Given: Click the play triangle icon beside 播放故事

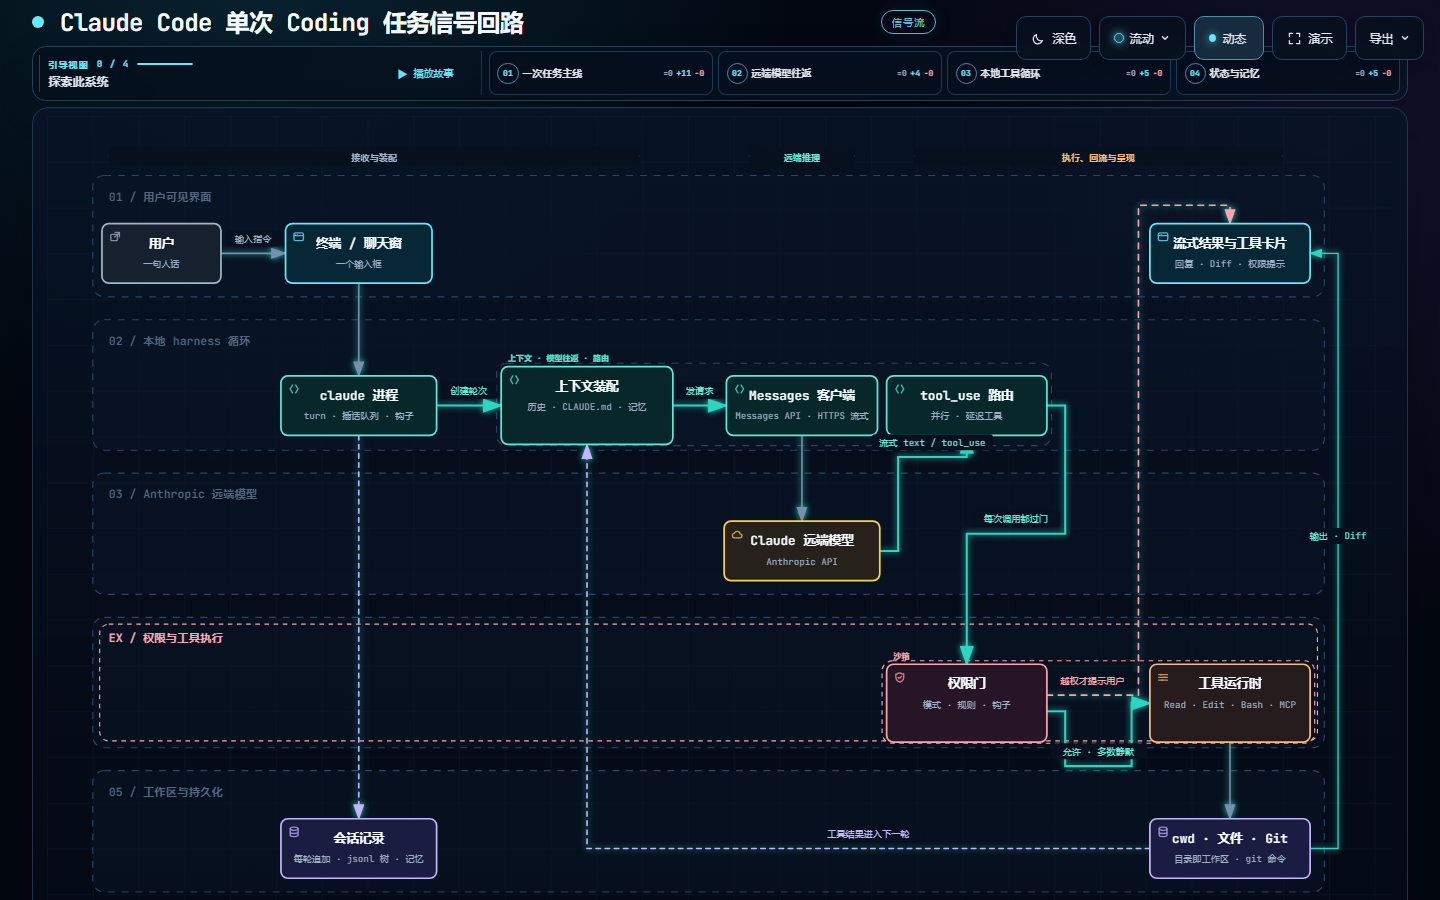Looking at the screenshot, I should 402,74.
